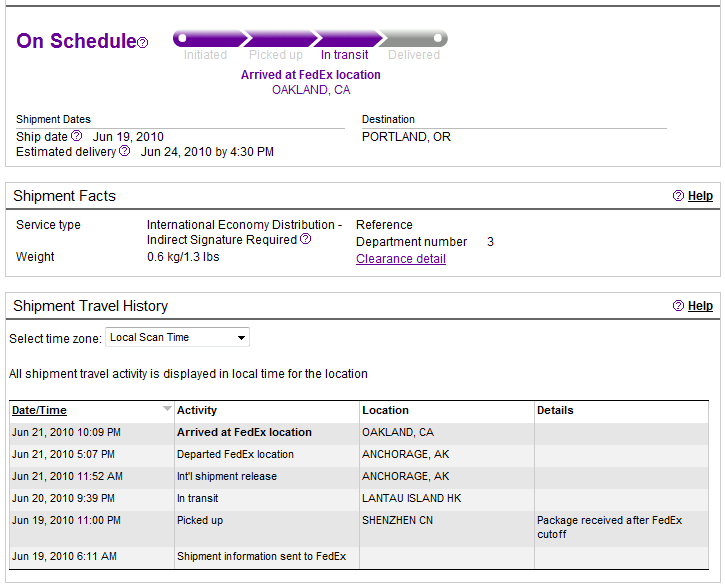Open Help link in Shipment Facts section
The height and width of the screenshot is (588, 725).
[x=700, y=196]
